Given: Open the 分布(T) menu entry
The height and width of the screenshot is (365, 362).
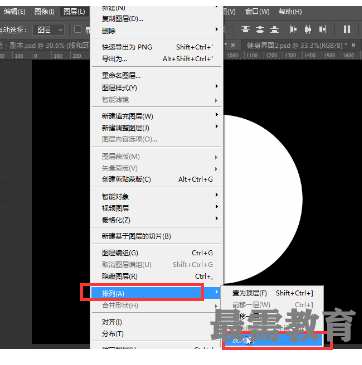Looking at the screenshot, I should pos(157,334).
